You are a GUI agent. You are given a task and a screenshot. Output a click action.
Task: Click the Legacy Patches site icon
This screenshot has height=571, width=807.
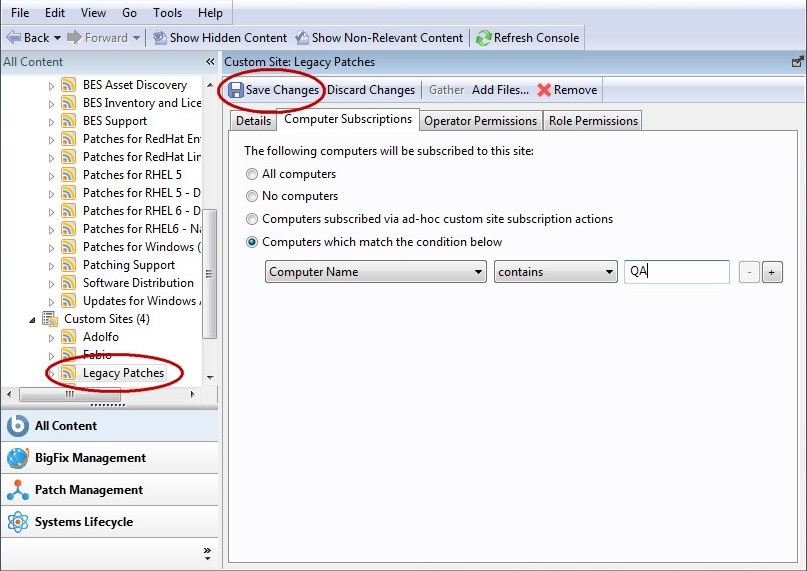click(x=68, y=373)
